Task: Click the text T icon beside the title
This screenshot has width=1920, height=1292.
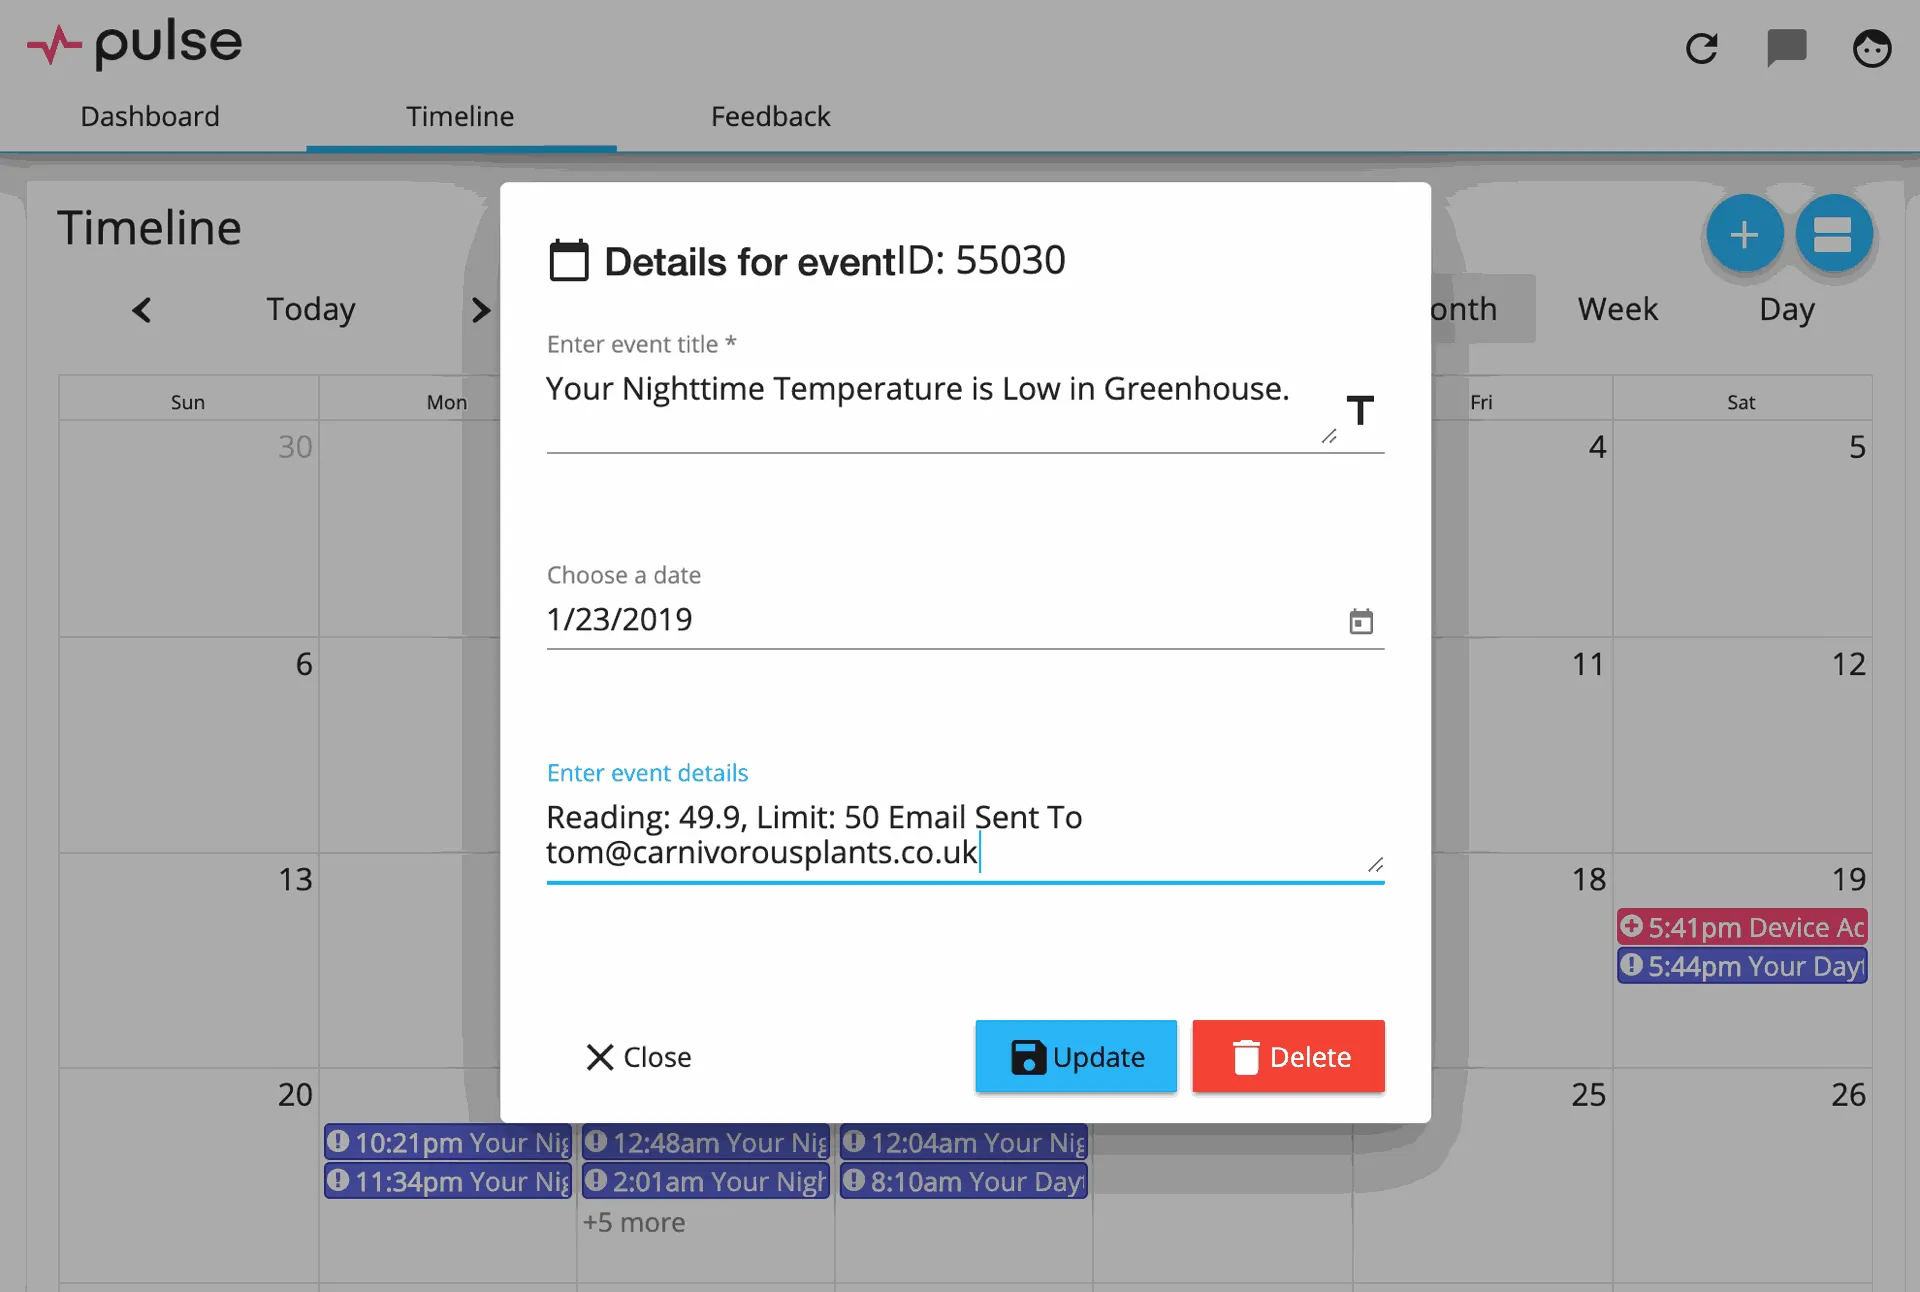Action: (x=1360, y=410)
